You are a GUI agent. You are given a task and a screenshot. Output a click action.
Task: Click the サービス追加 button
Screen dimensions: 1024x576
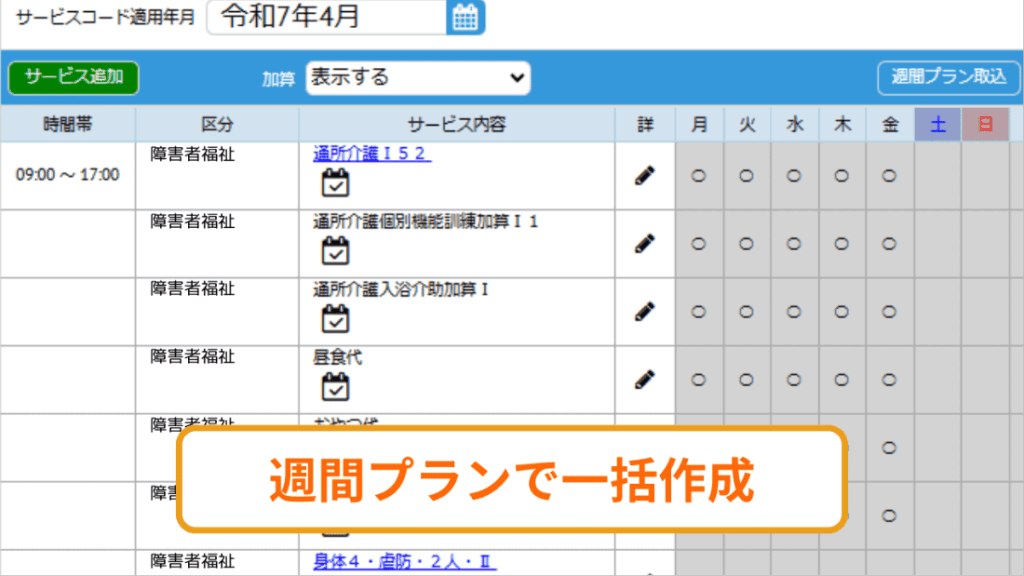coord(74,78)
